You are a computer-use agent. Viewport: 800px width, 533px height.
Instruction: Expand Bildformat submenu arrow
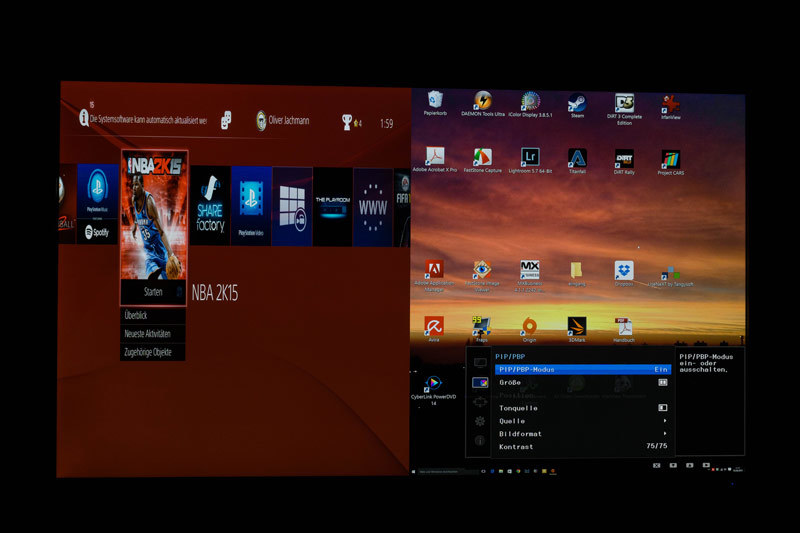pos(665,434)
